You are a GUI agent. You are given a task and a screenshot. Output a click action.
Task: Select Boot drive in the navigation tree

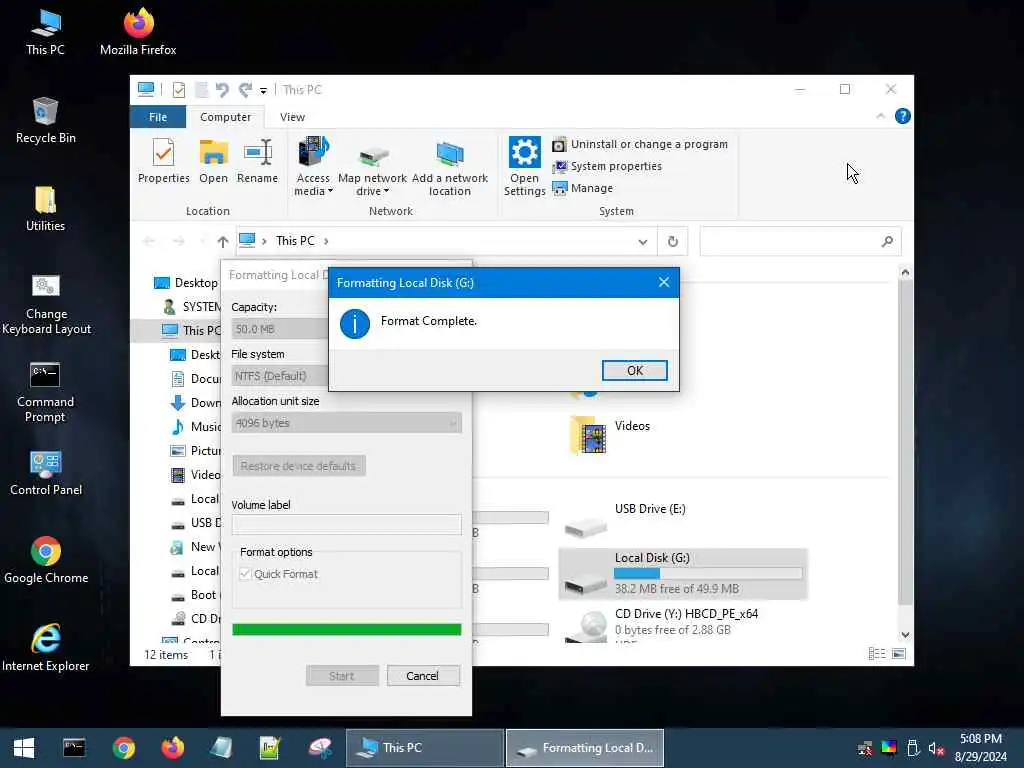(195, 594)
